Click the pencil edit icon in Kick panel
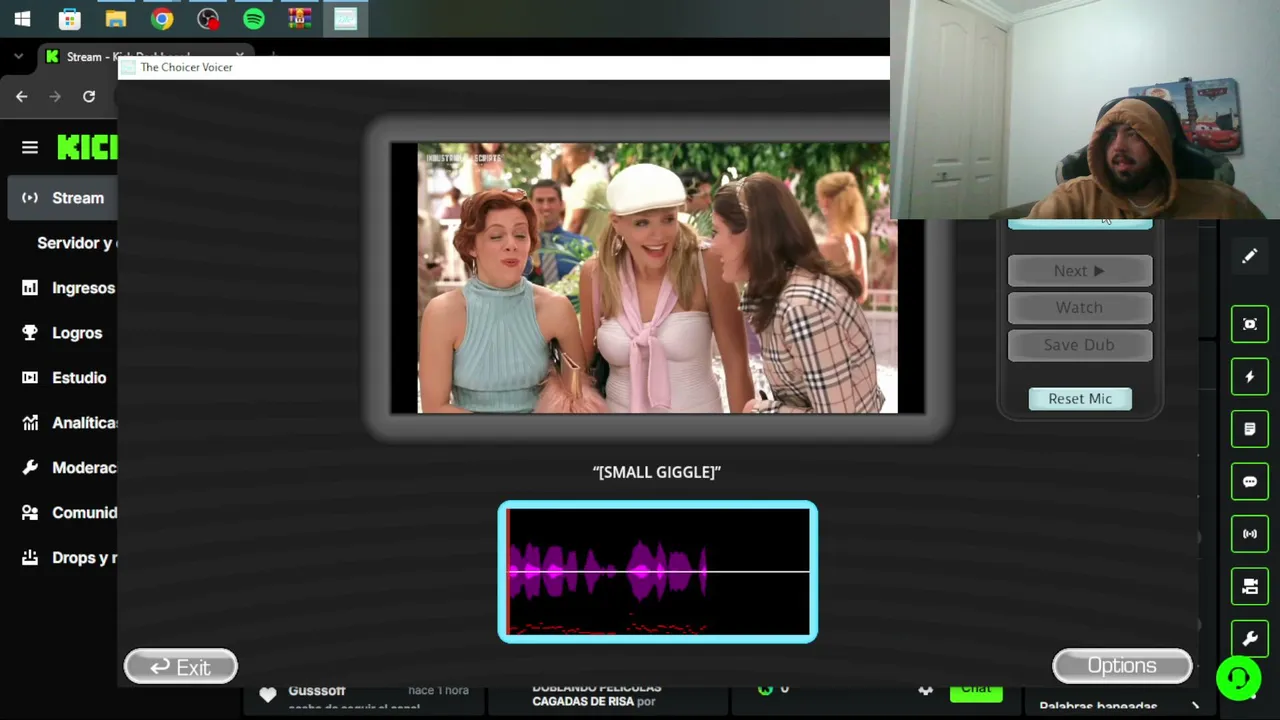The height and width of the screenshot is (720, 1280). [1250, 257]
